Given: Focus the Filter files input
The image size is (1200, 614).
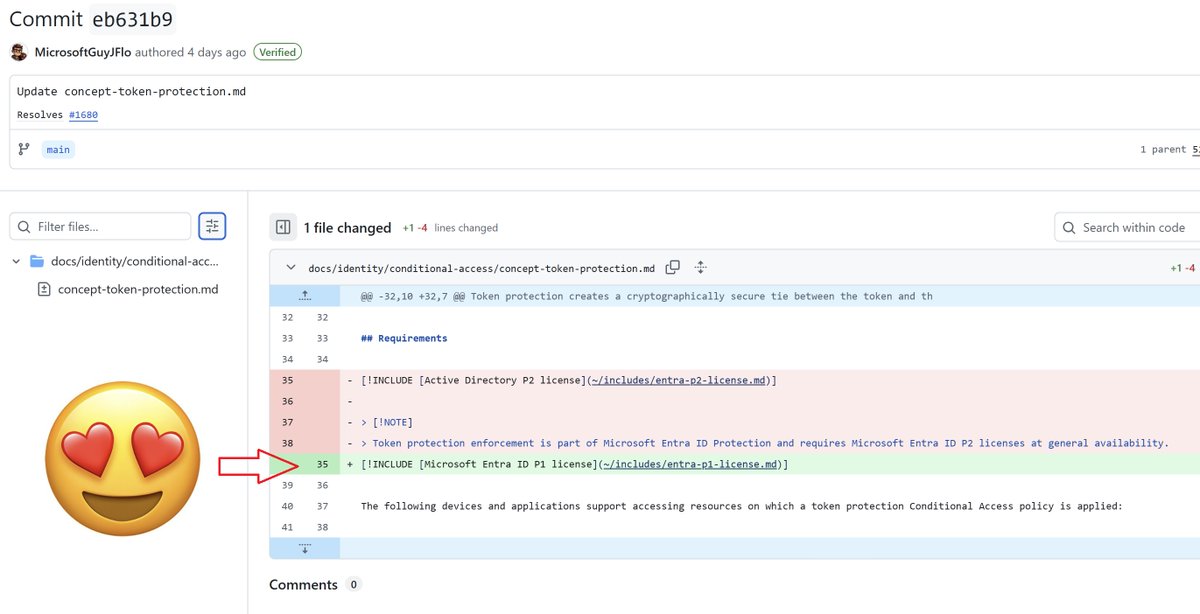Looking at the screenshot, I should tap(100, 227).
